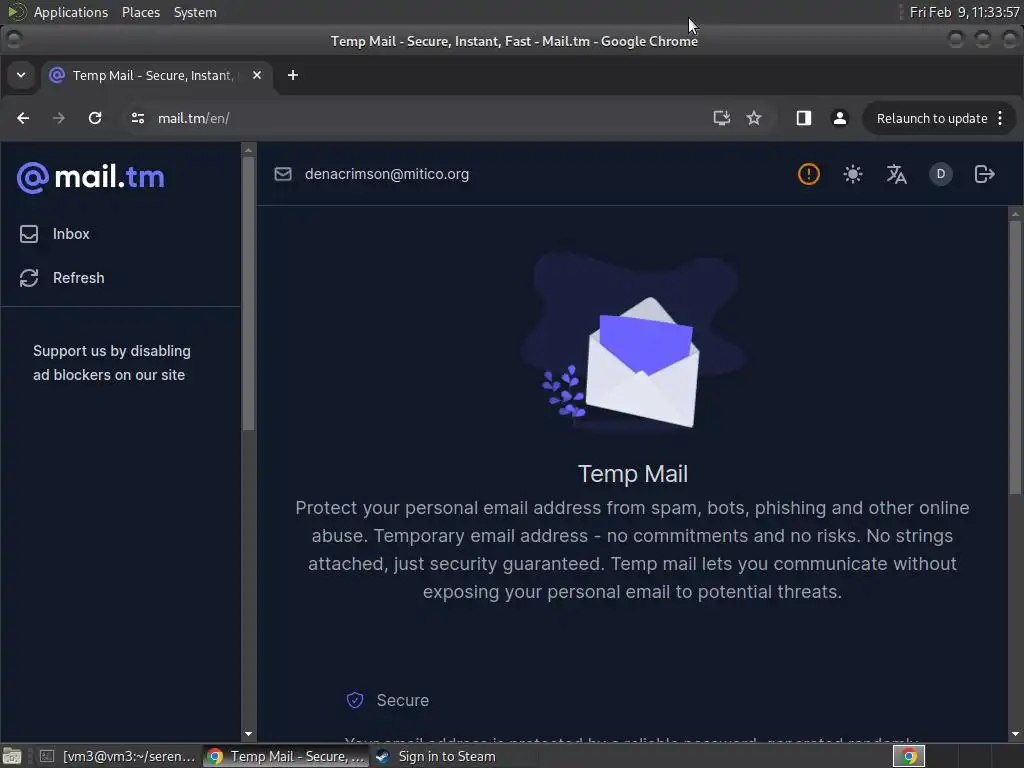The image size is (1024, 768).
Task: Go back with browser back arrow
Action: (x=23, y=118)
